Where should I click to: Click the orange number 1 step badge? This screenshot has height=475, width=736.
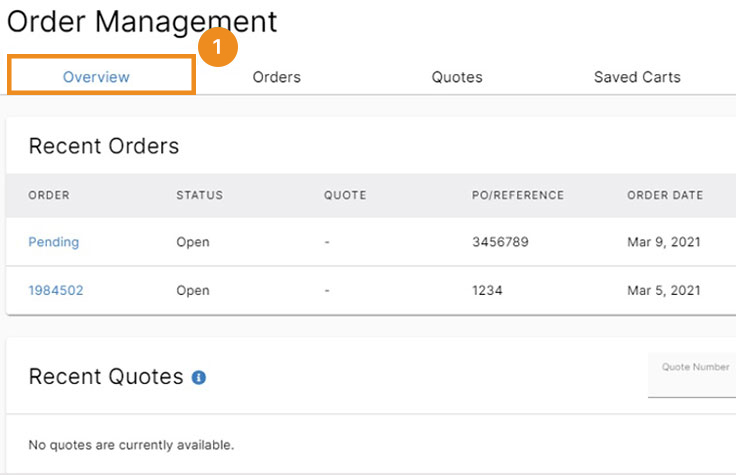pyautogui.click(x=218, y=47)
